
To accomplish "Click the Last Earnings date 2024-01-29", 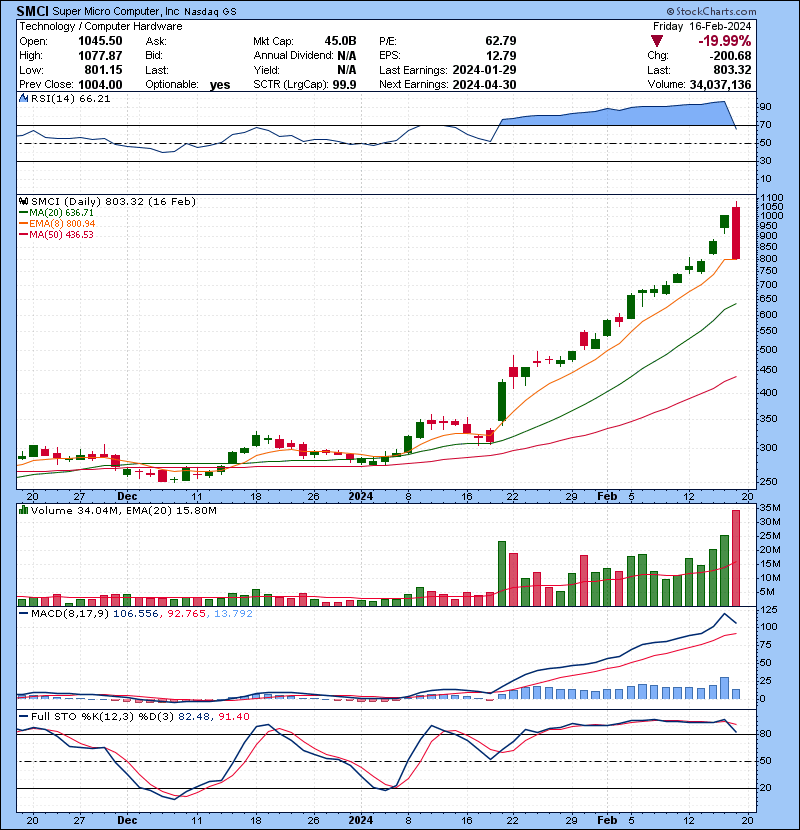I will 484,70.
